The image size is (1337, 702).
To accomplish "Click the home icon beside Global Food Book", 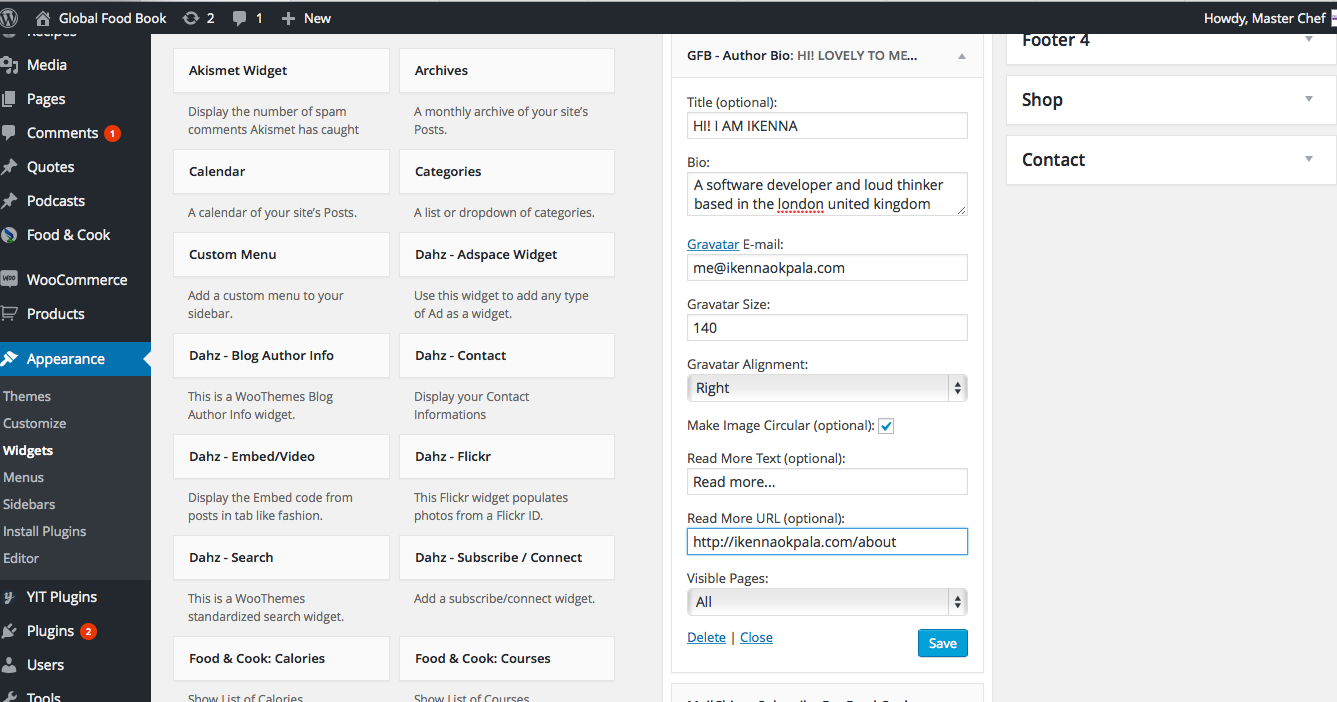I will pyautogui.click(x=42, y=18).
